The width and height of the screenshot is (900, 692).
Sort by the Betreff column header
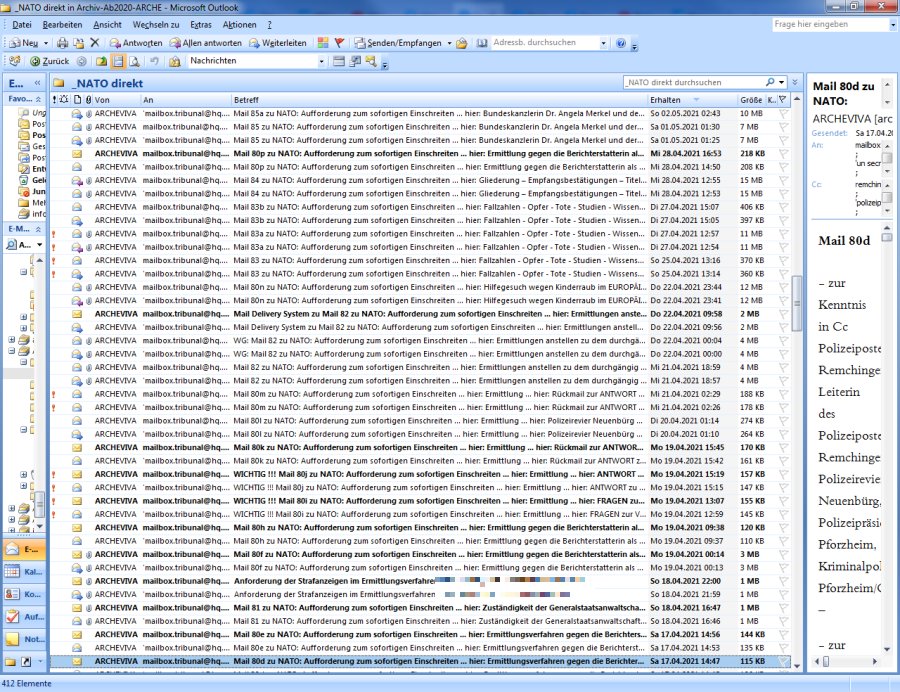coord(439,100)
